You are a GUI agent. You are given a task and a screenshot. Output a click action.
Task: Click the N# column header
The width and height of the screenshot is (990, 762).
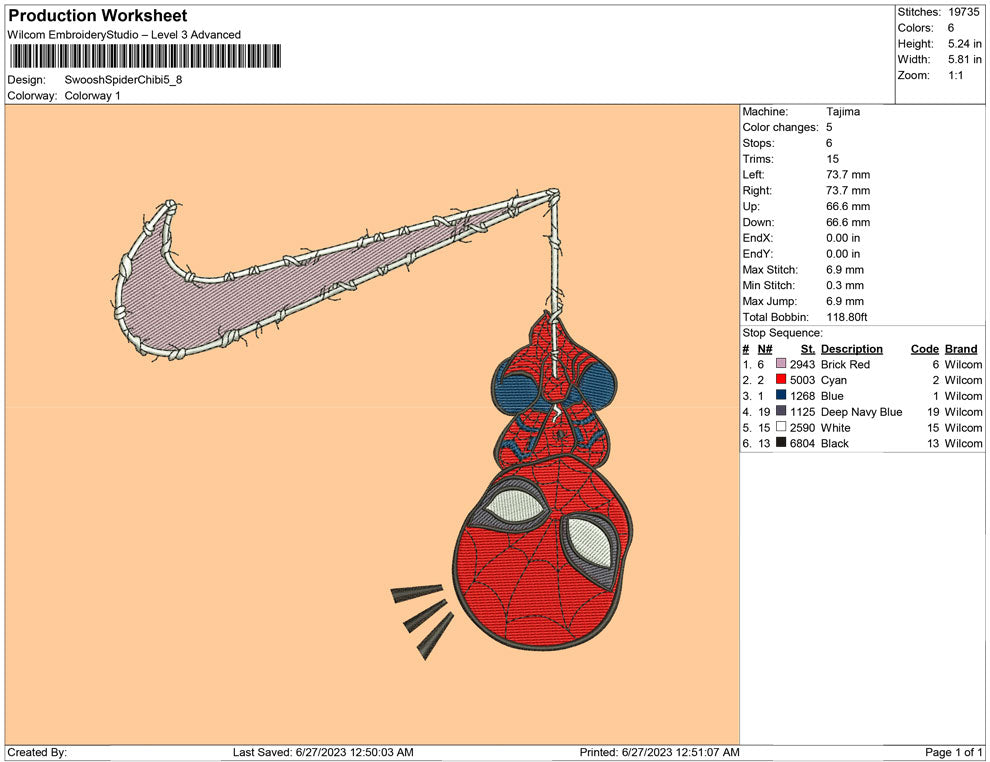(765, 349)
